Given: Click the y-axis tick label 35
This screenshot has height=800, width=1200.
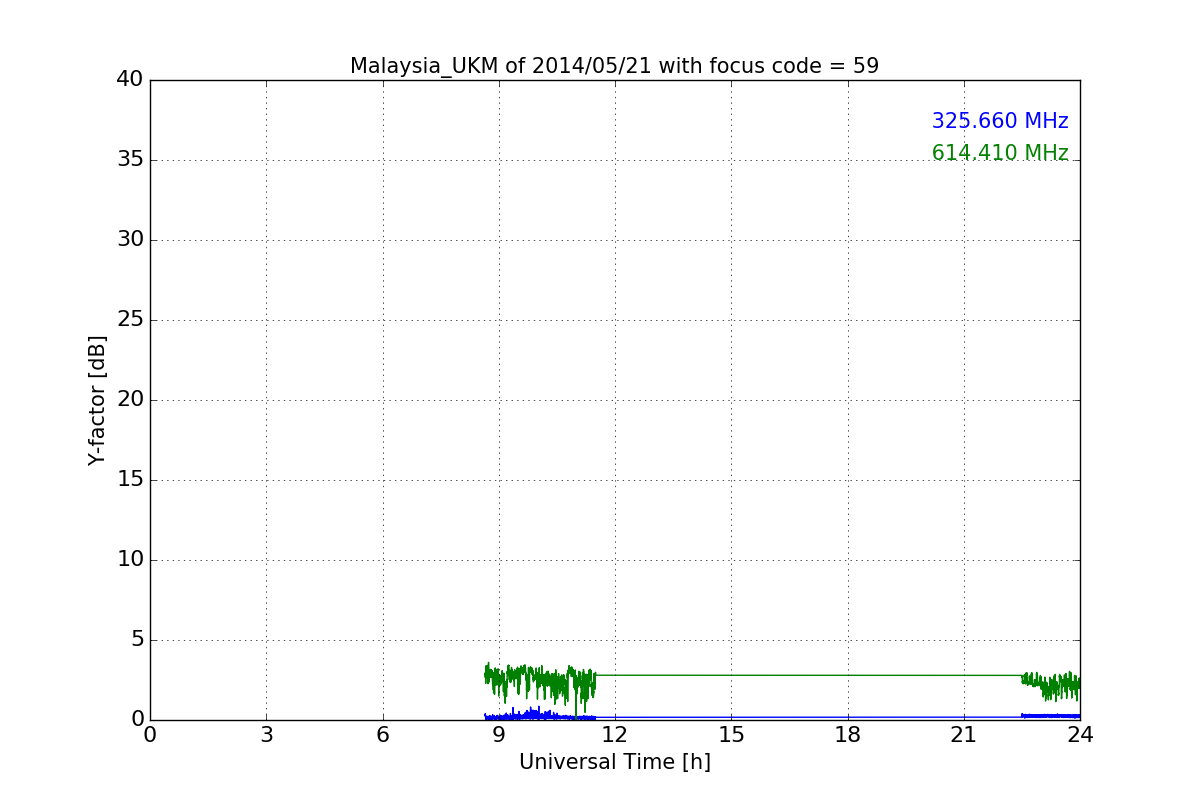Looking at the screenshot, I should click(130, 160).
